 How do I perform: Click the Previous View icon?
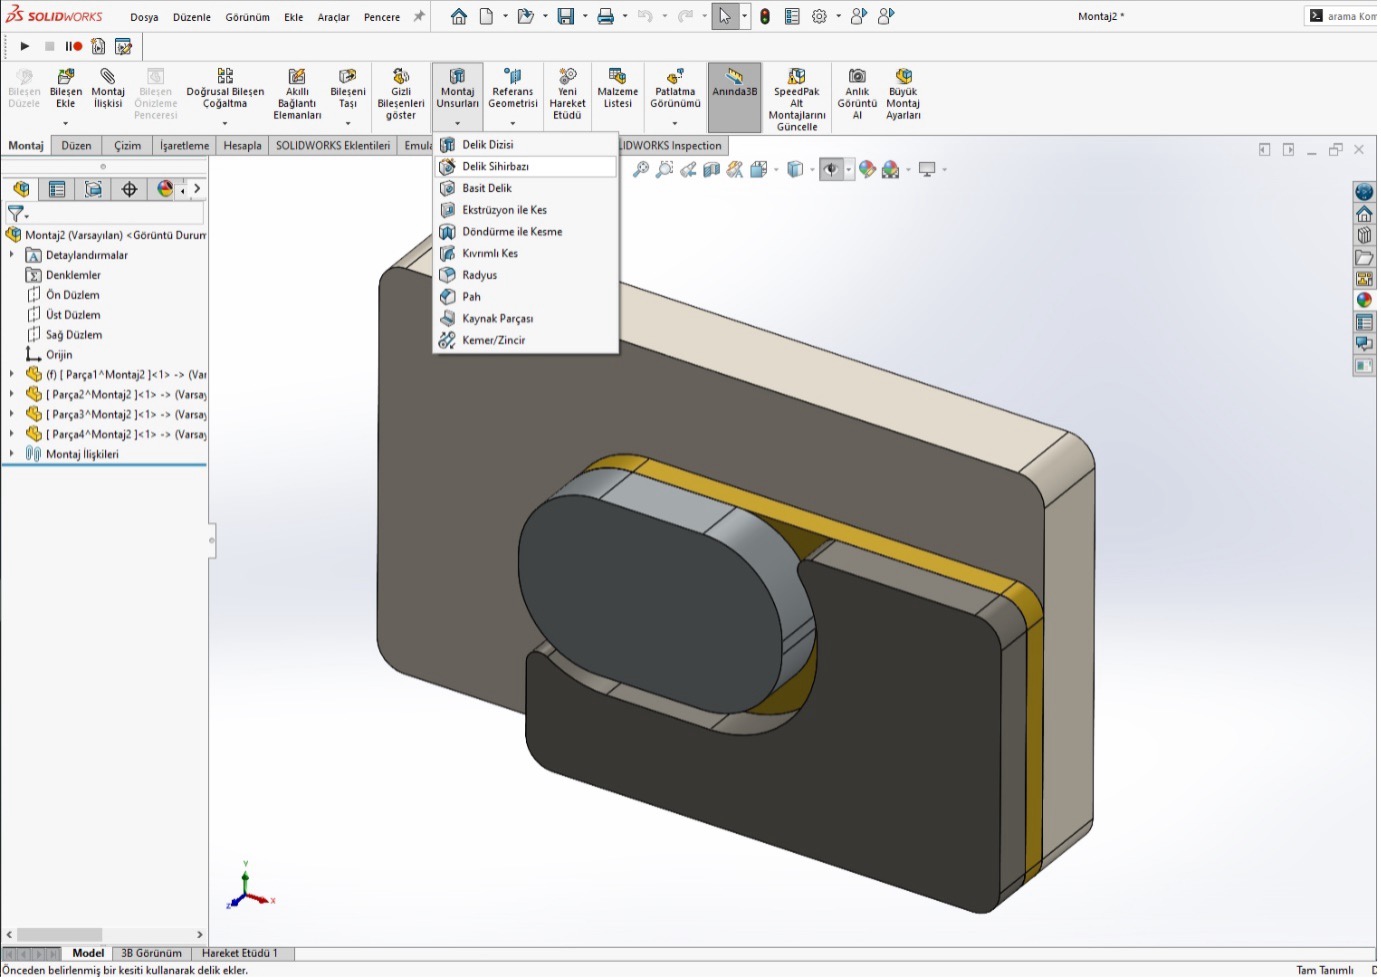point(688,170)
